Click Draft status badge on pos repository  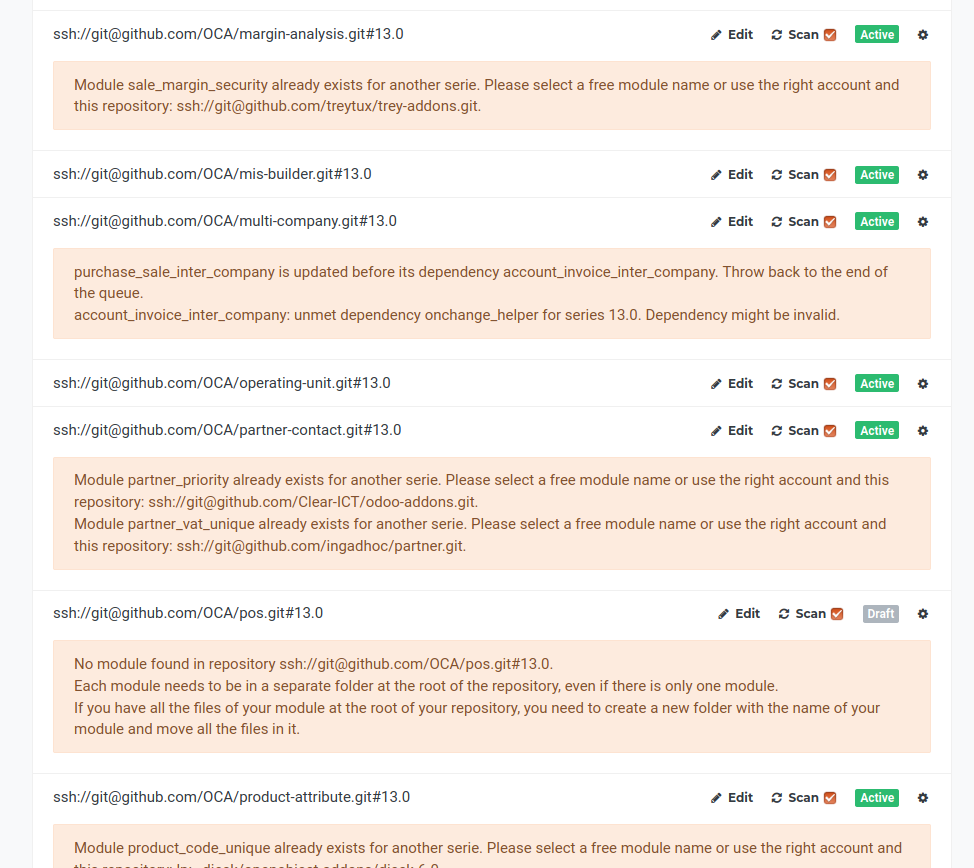(x=880, y=613)
